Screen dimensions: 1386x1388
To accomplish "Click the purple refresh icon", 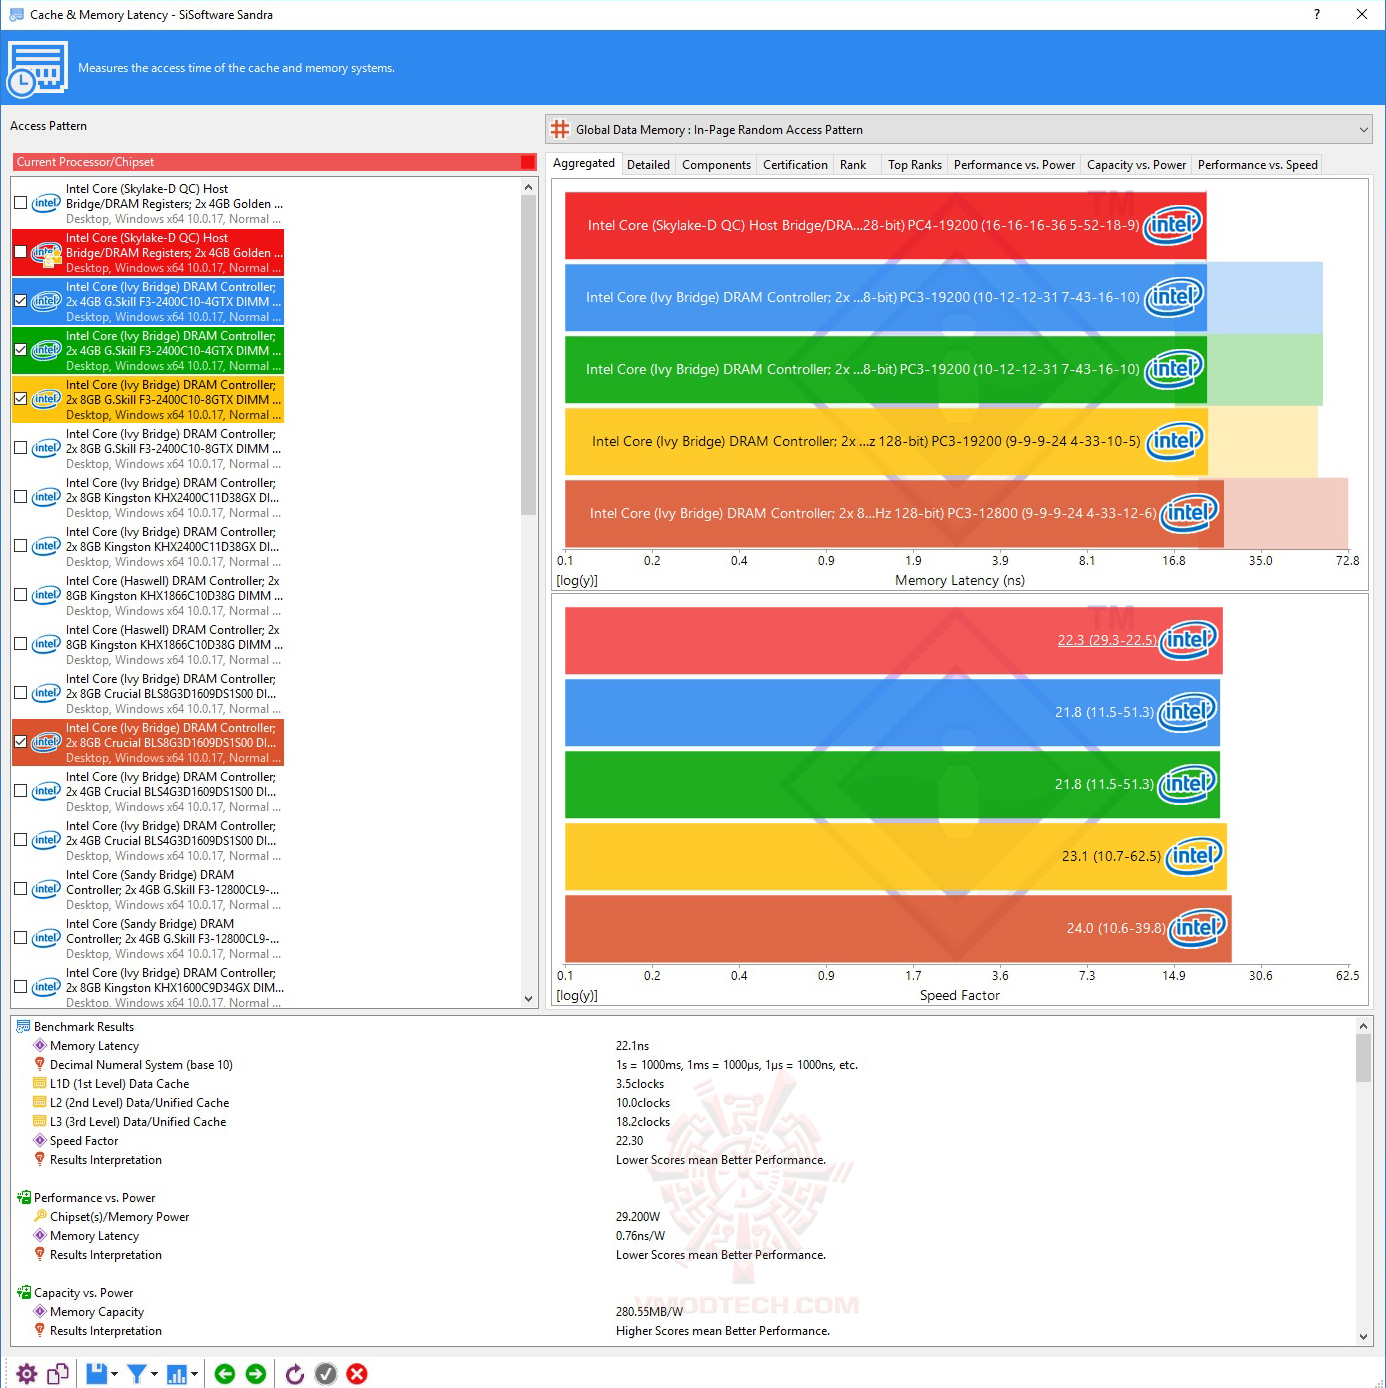I will pos(295,1374).
